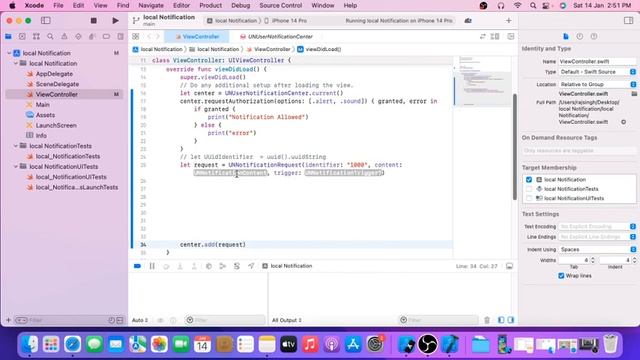Open the add editor split icon

(511, 36)
